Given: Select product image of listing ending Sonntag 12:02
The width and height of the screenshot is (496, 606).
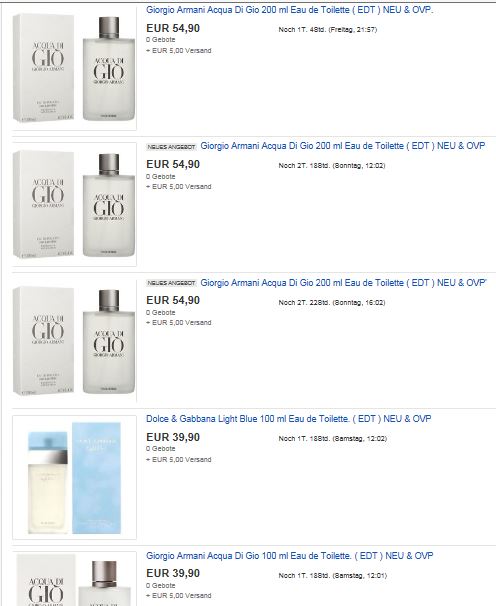Looking at the screenshot, I should (x=74, y=204).
